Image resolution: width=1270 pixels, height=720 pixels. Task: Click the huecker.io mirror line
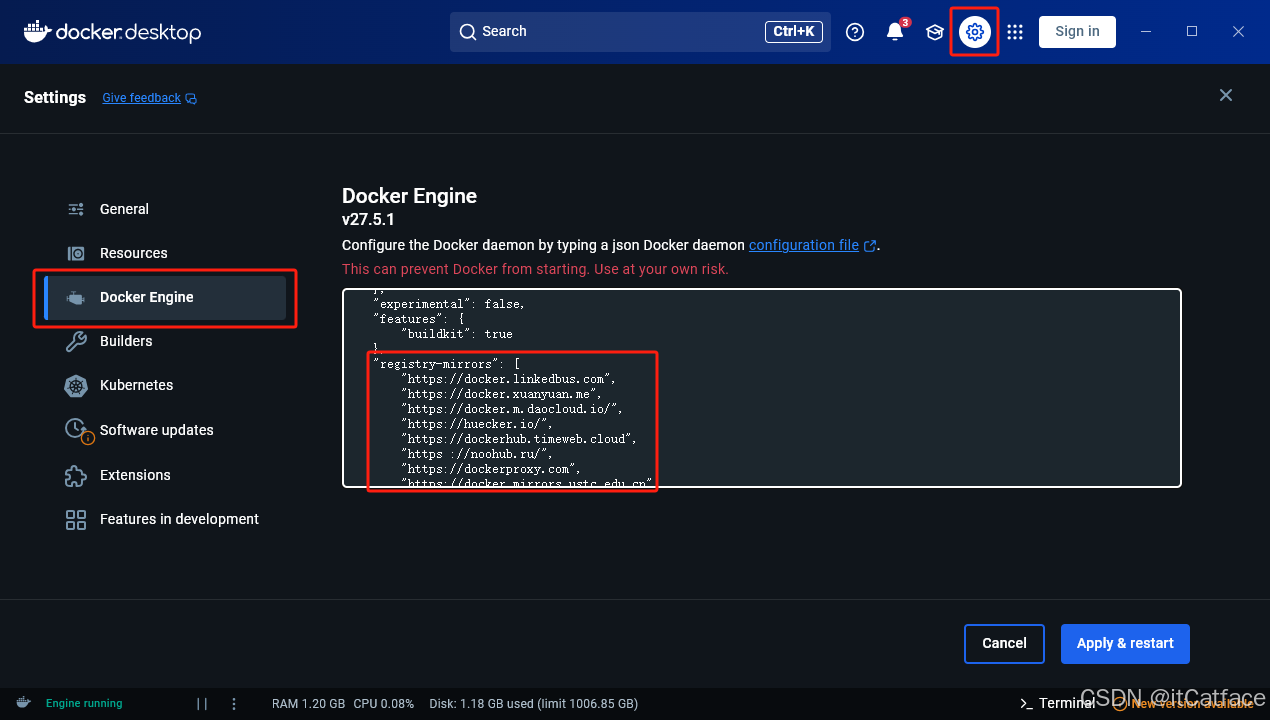coord(477,424)
